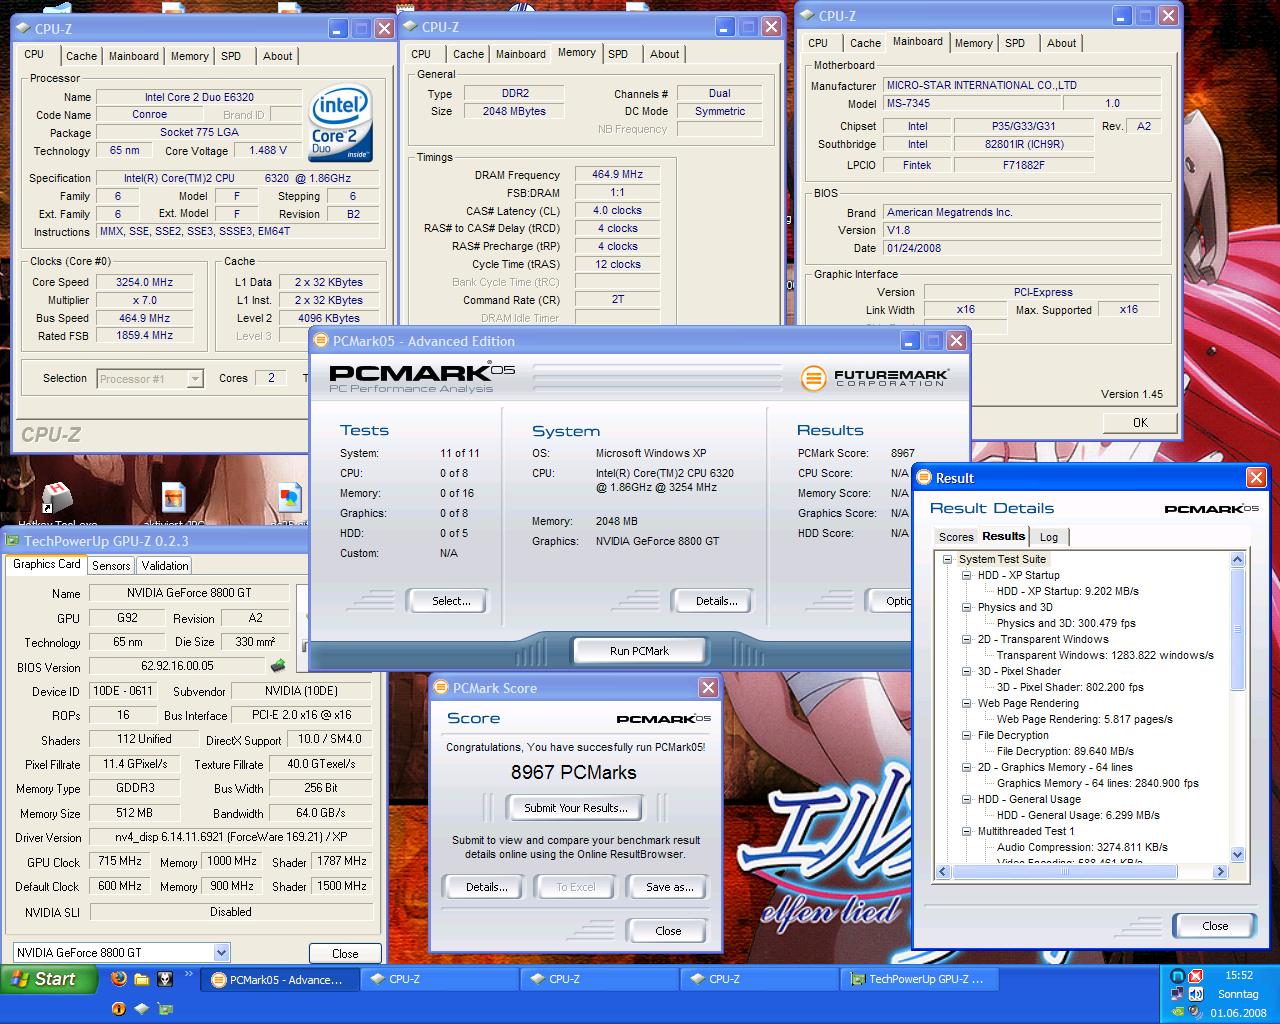Click the scroll right arrow in Result tree
The height and width of the screenshot is (1024, 1280).
(1220, 872)
